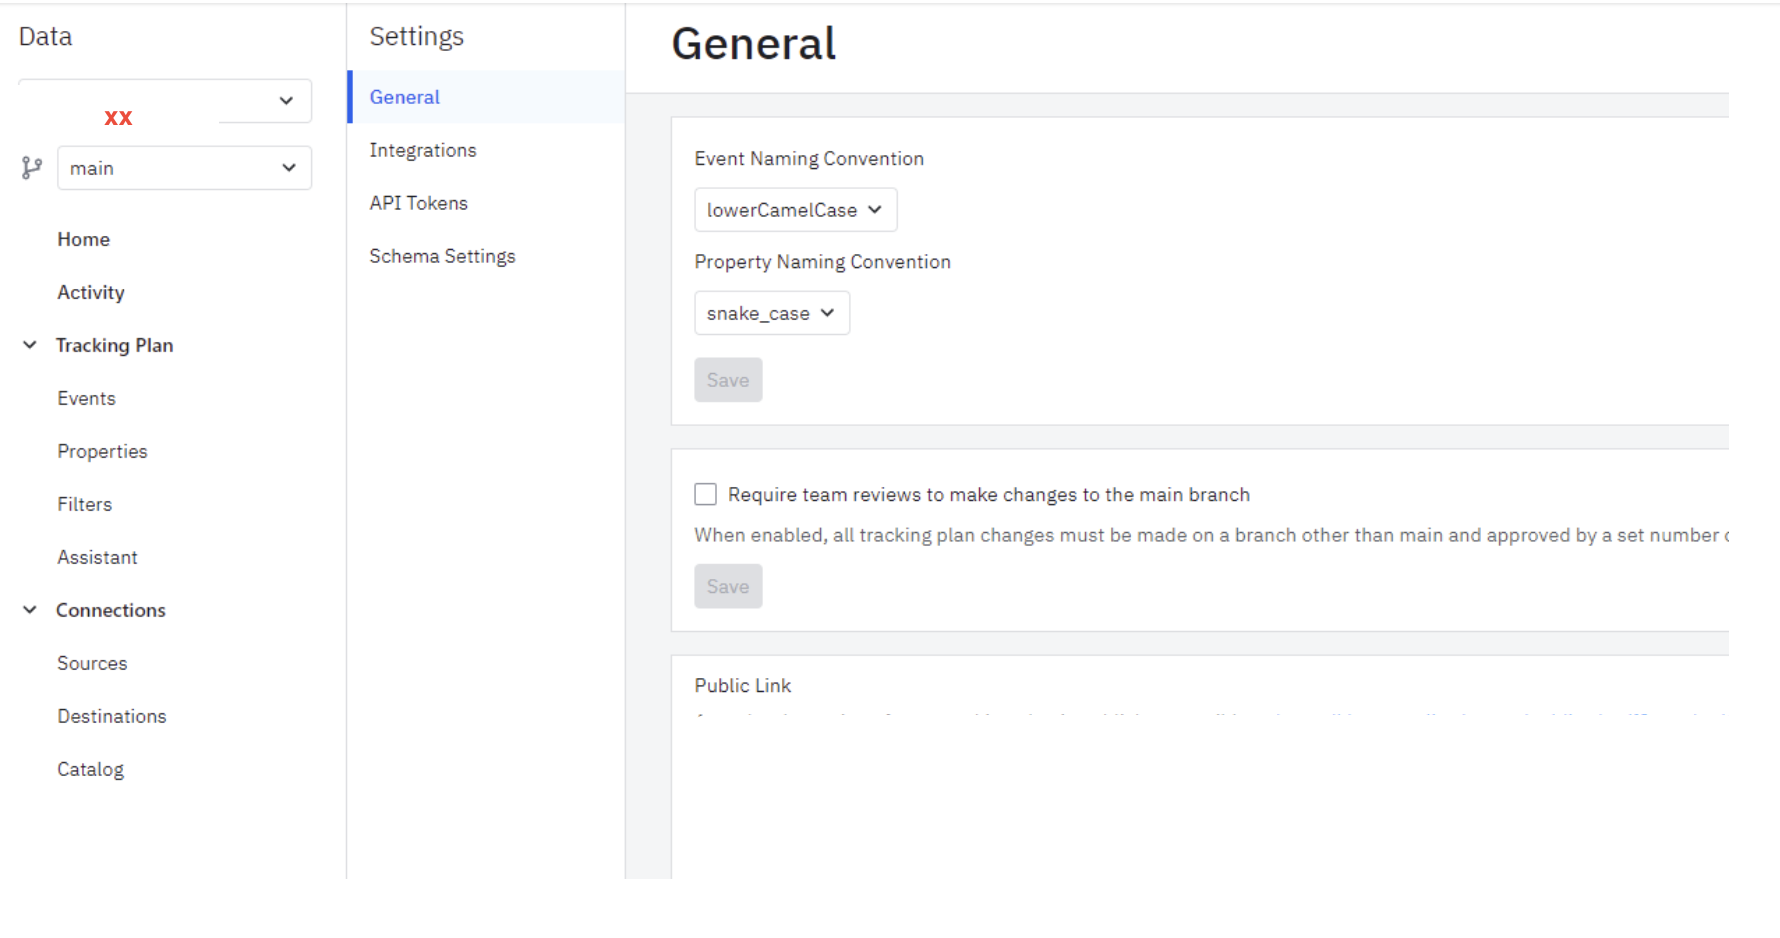Enable require team reviews checkbox

click(x=706, y=494)
